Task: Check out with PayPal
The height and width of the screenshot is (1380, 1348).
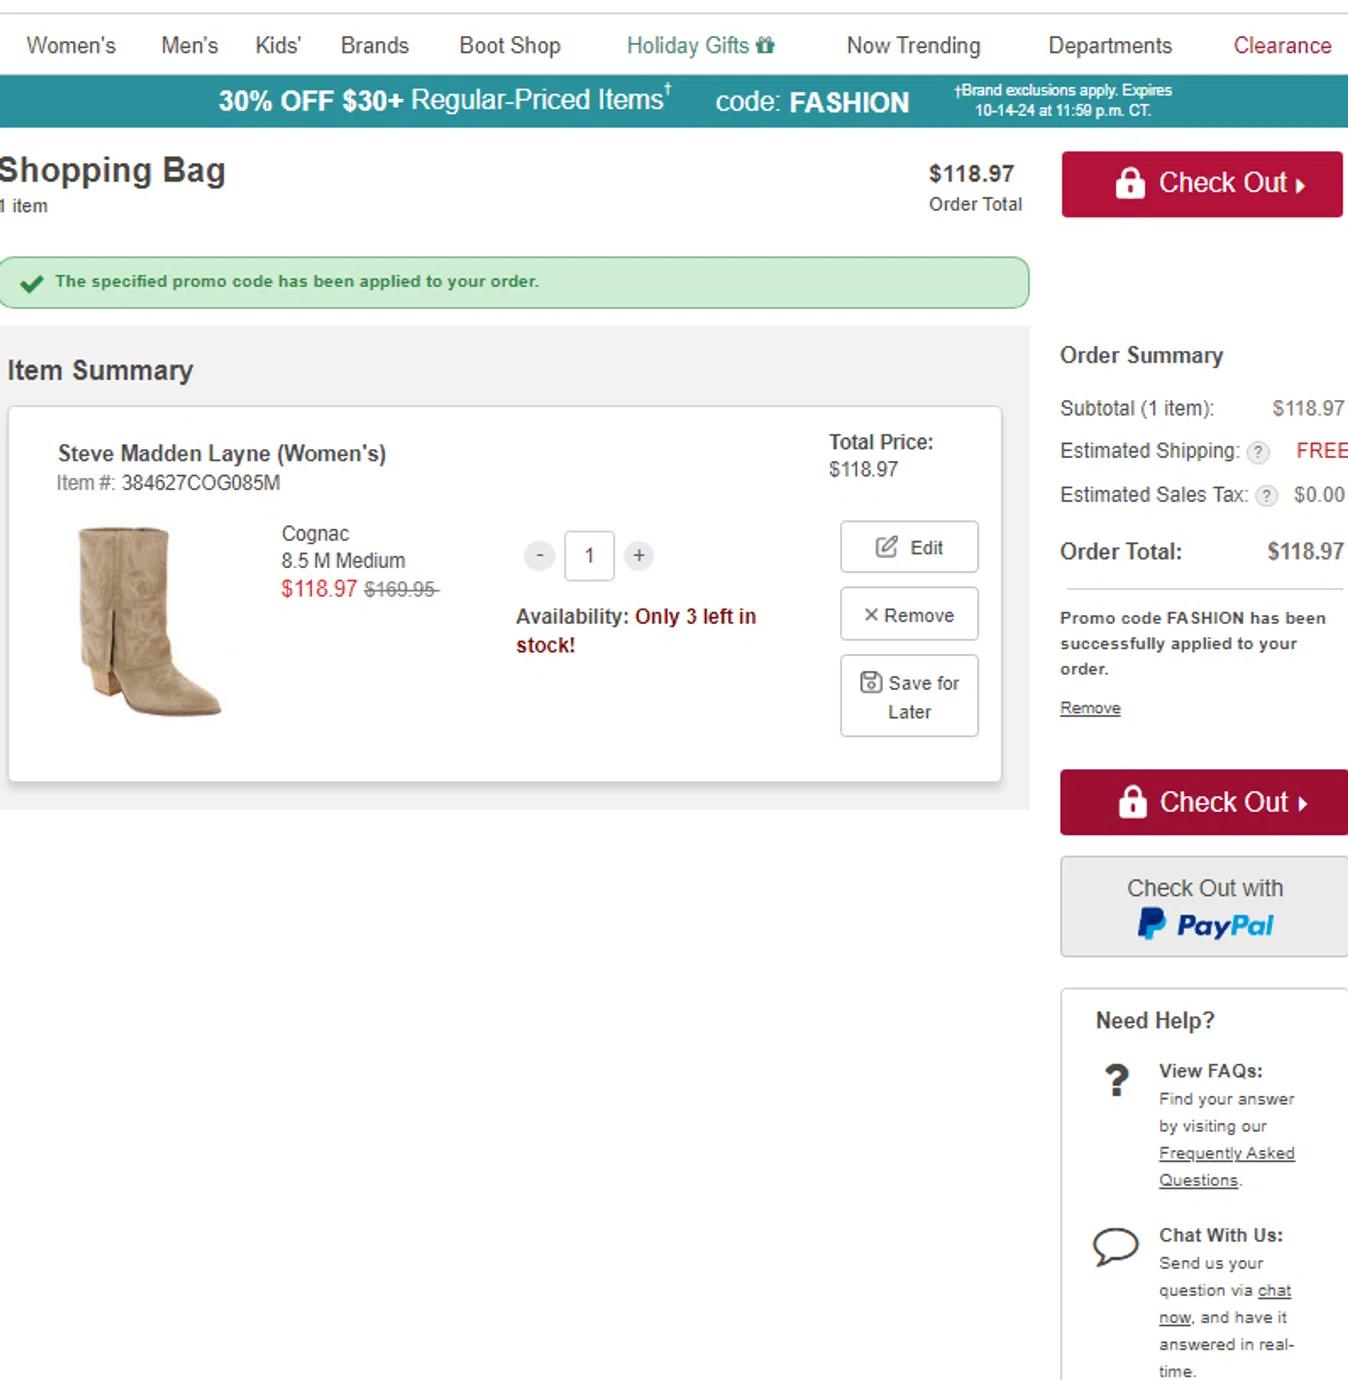Action: click(x=1204, y=907)
